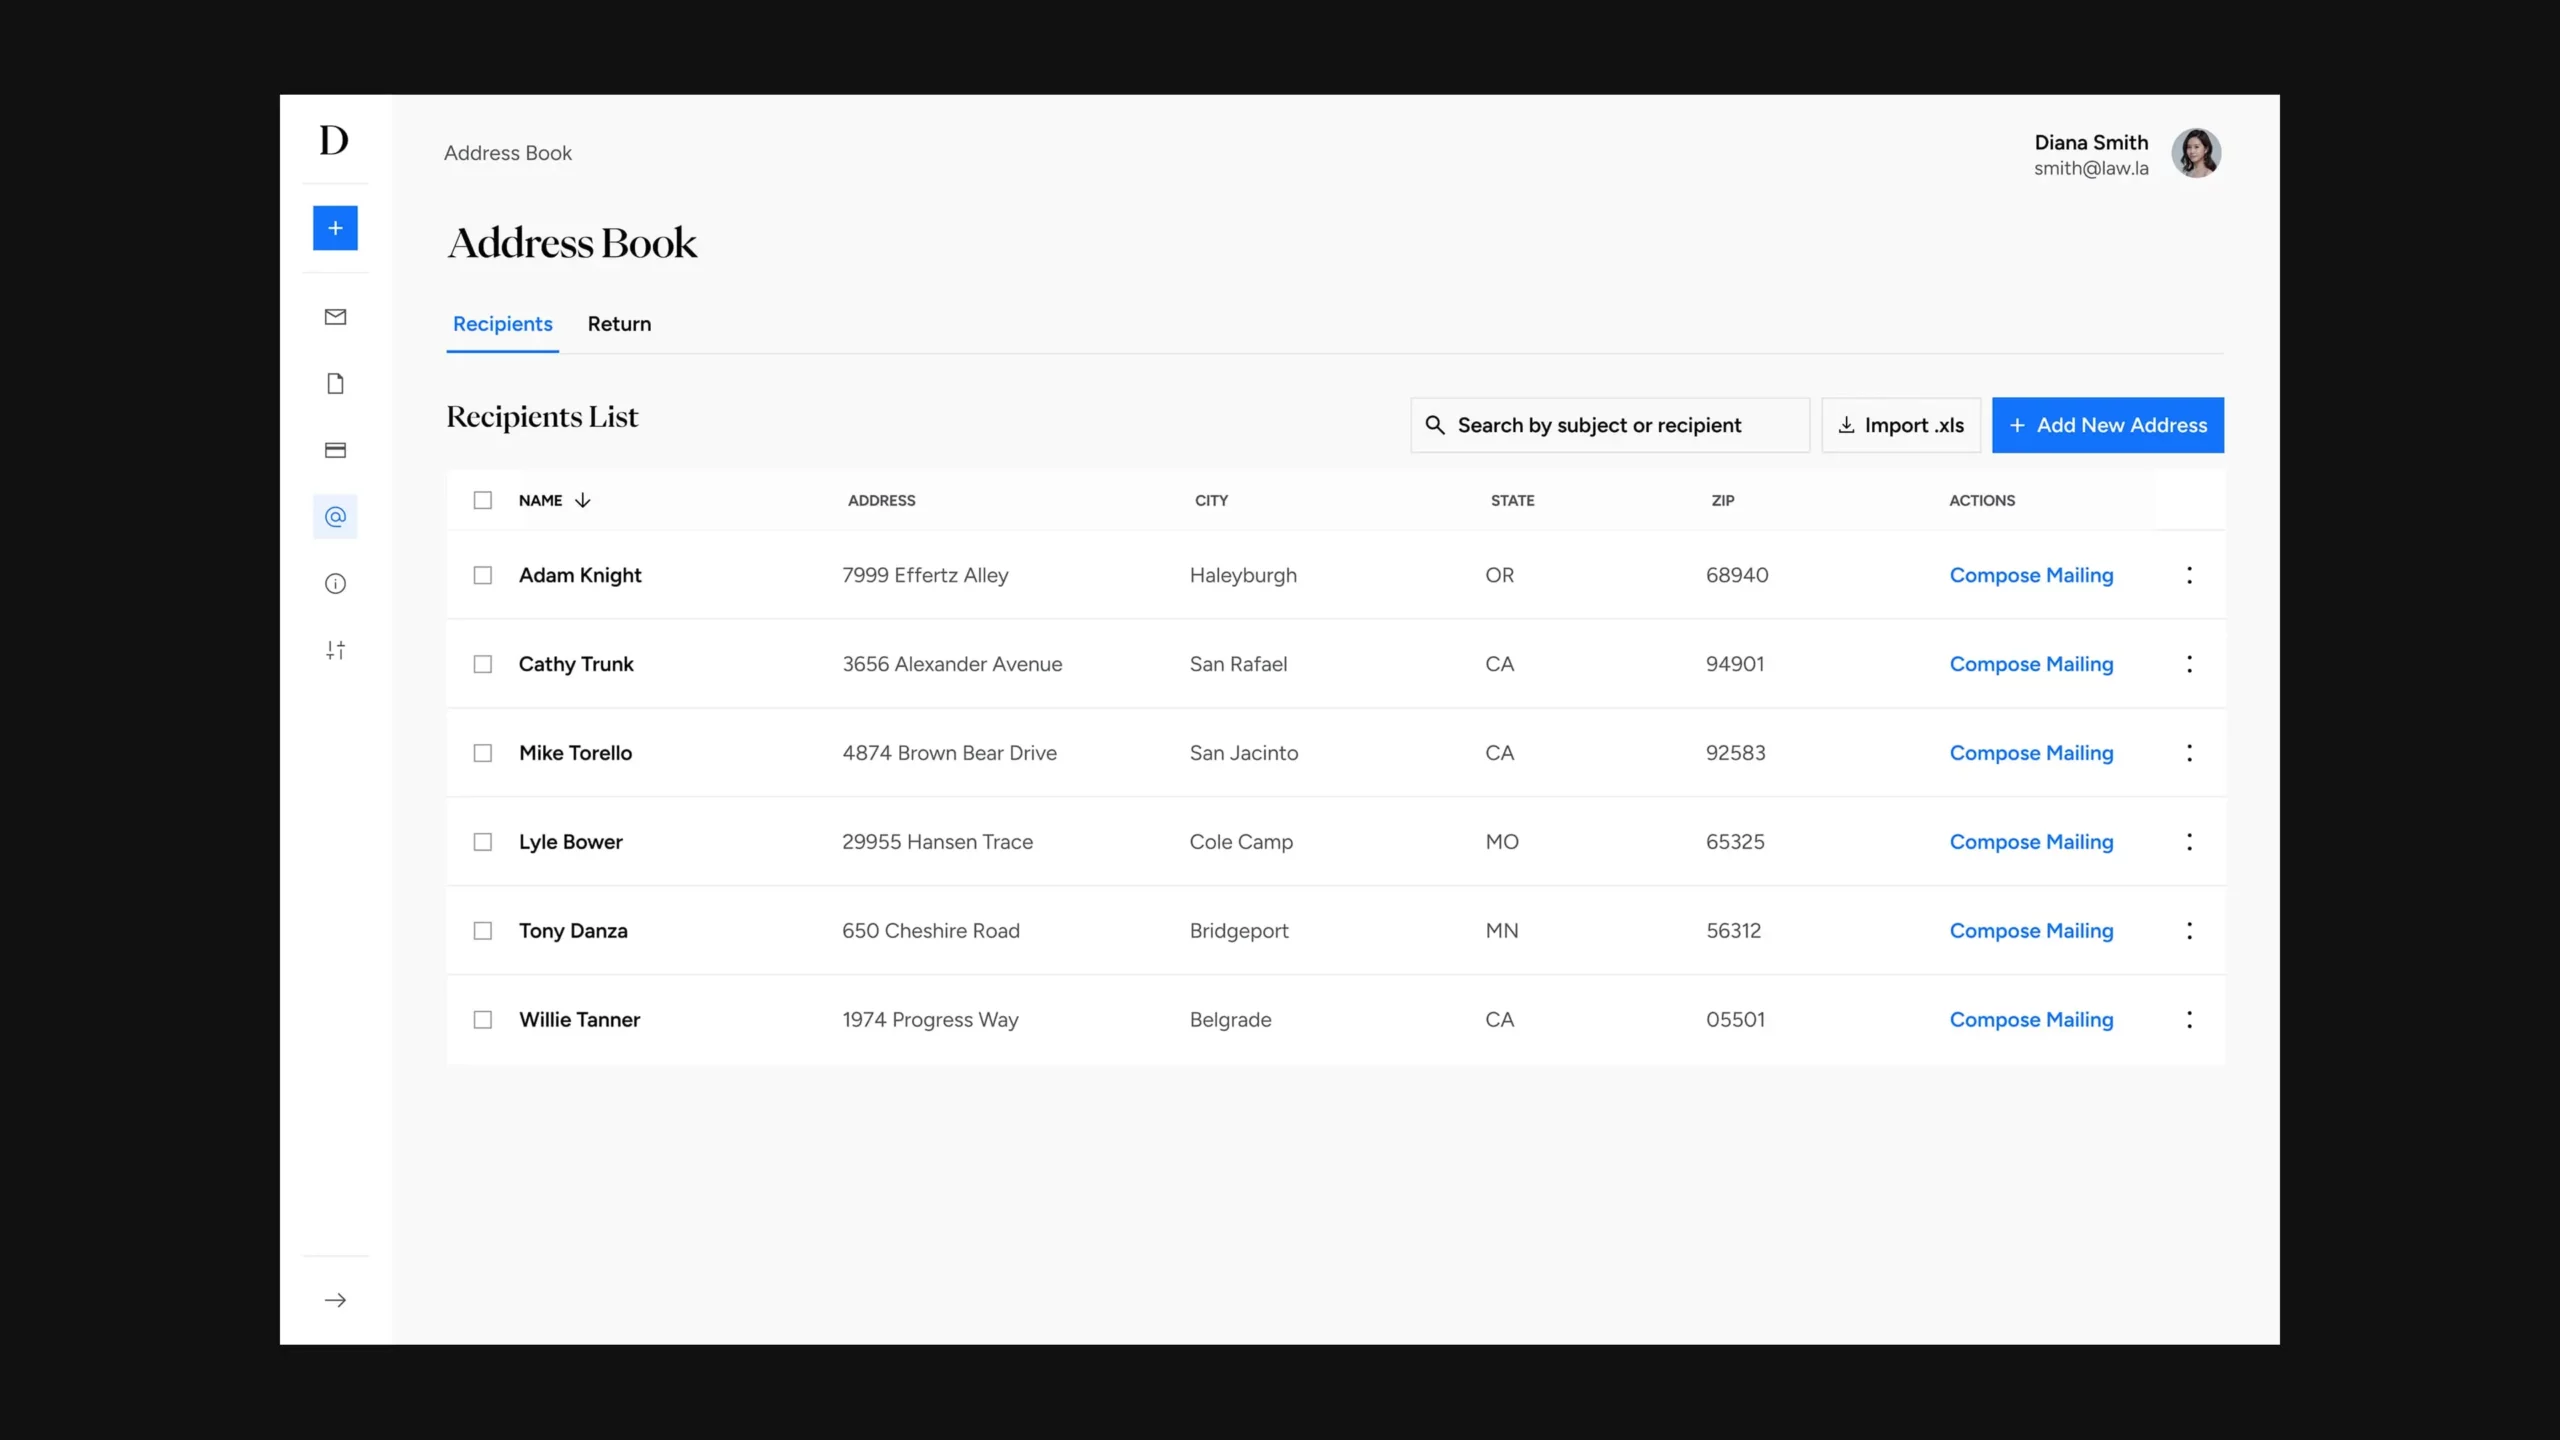Select the Lyle Bower row checkbox

click(x=483, y=842)
